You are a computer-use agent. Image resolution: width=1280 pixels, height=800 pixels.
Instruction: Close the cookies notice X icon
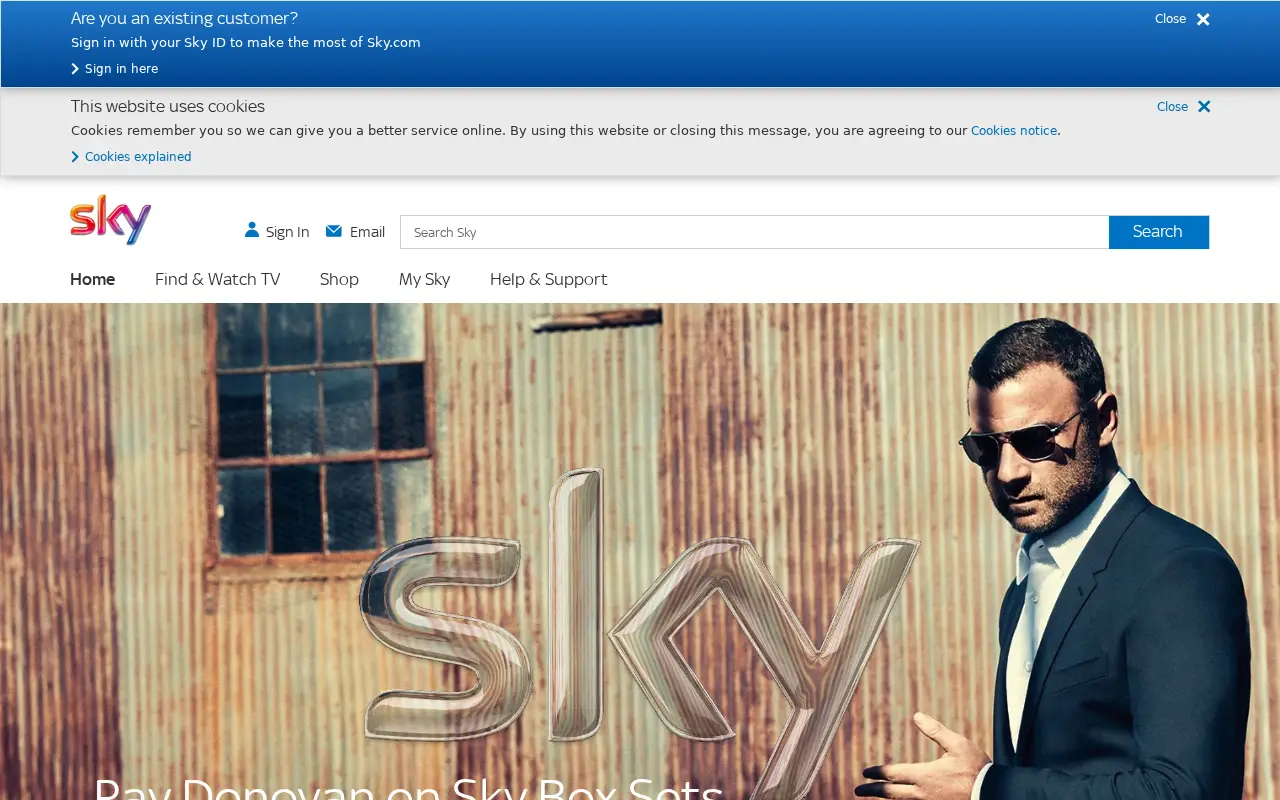coord(1204,107)
